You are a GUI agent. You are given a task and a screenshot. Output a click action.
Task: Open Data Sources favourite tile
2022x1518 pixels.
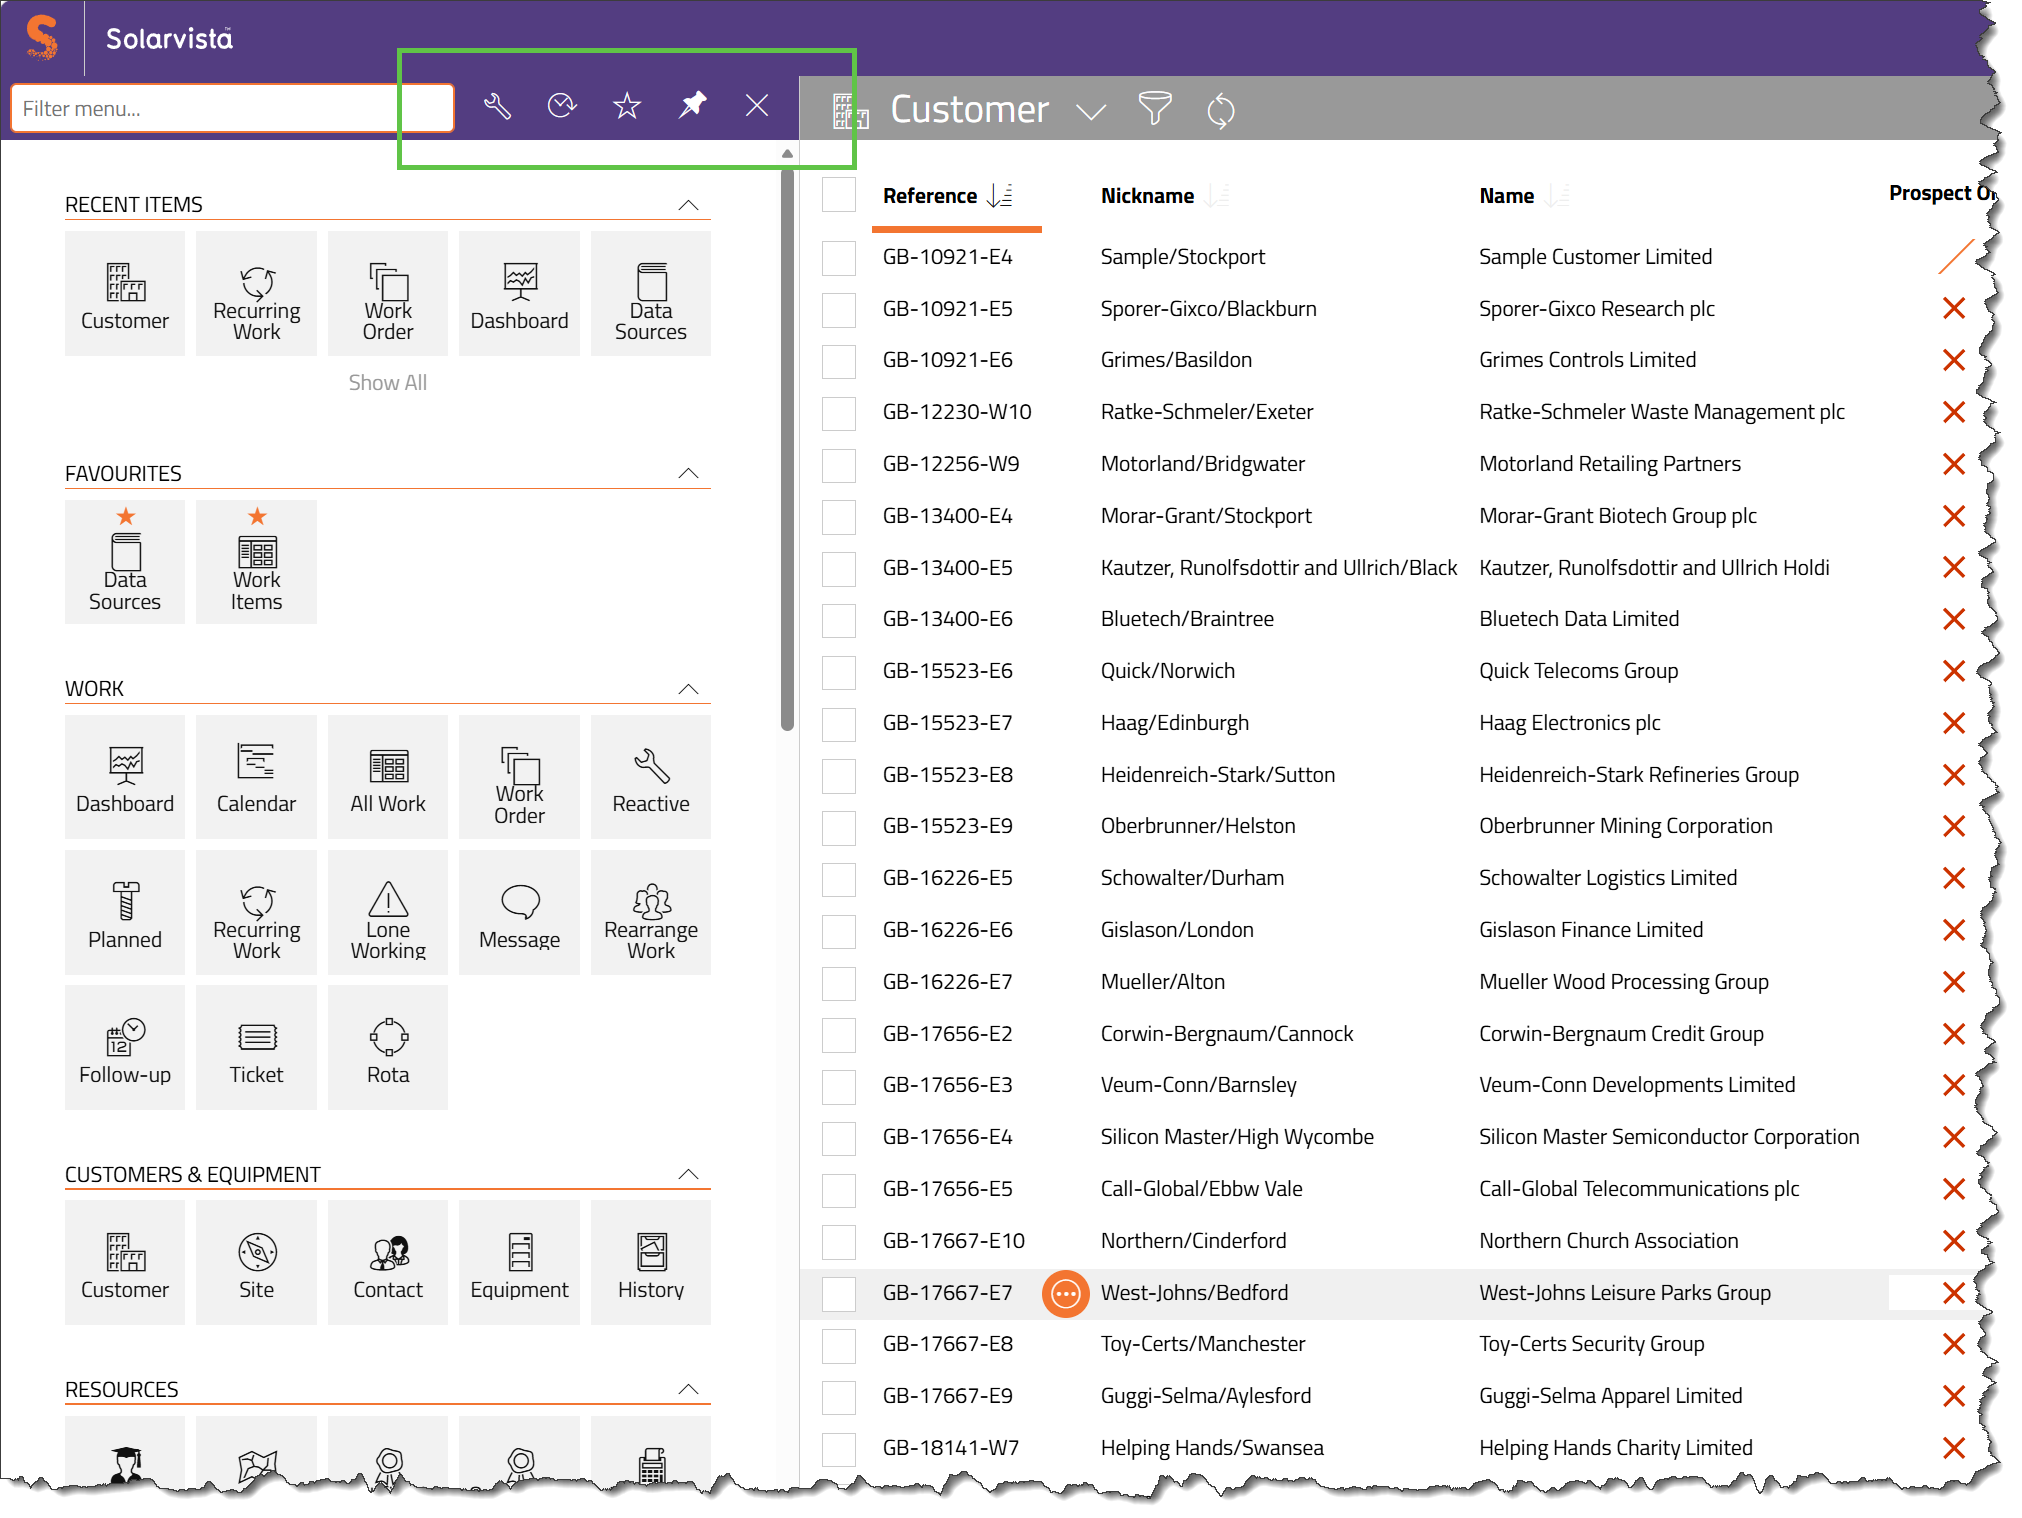125,562
